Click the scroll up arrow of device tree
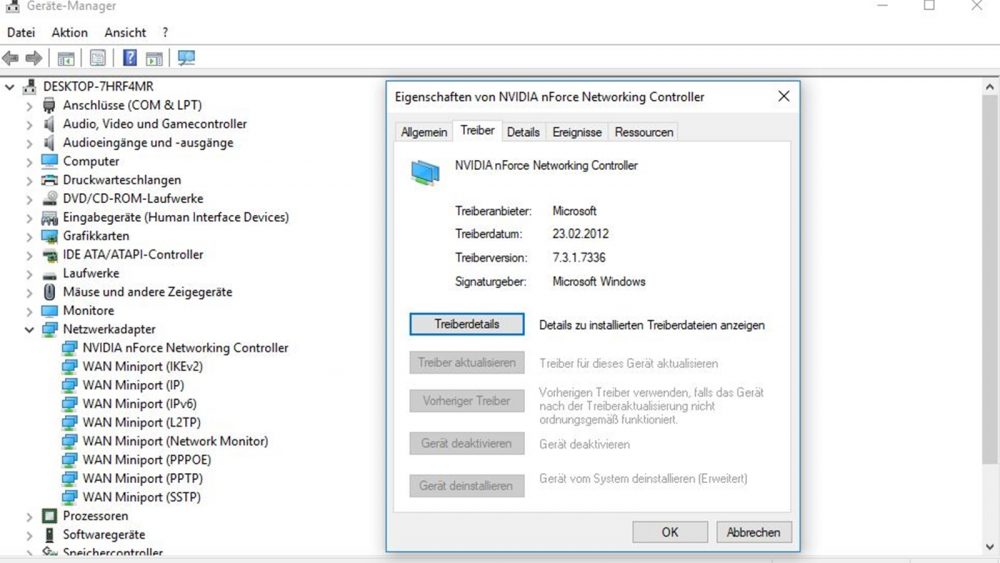 coord(989,87)
